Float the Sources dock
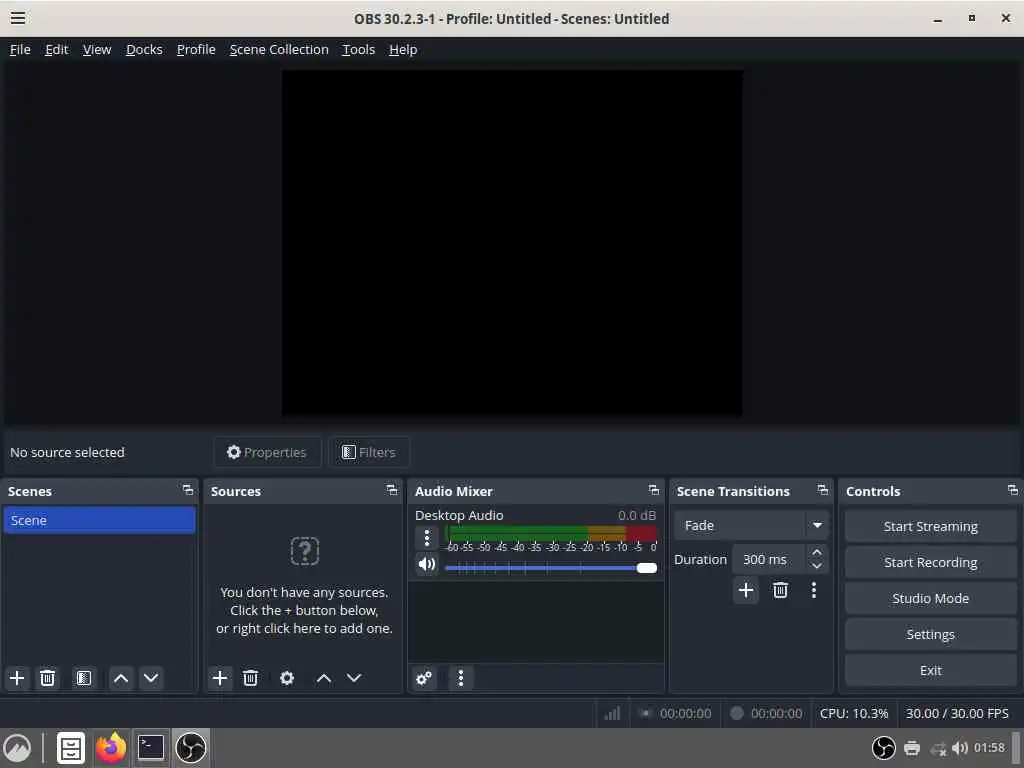The height and width of the screenshot is (768, 1024). (x=391, y=490)
